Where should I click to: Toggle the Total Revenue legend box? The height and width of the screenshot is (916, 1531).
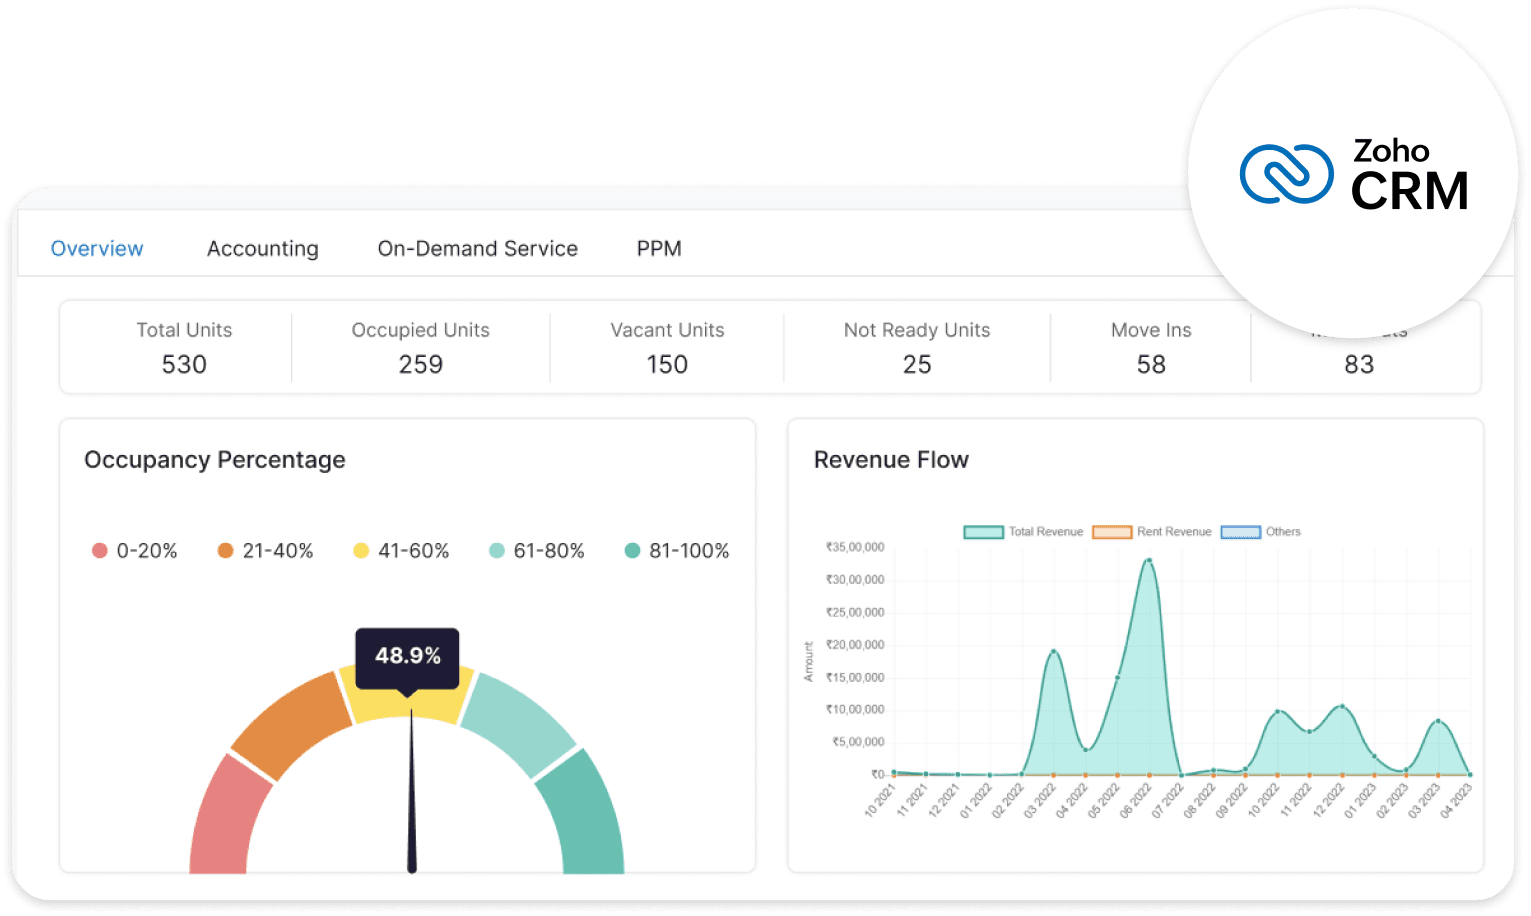(983, 532)
